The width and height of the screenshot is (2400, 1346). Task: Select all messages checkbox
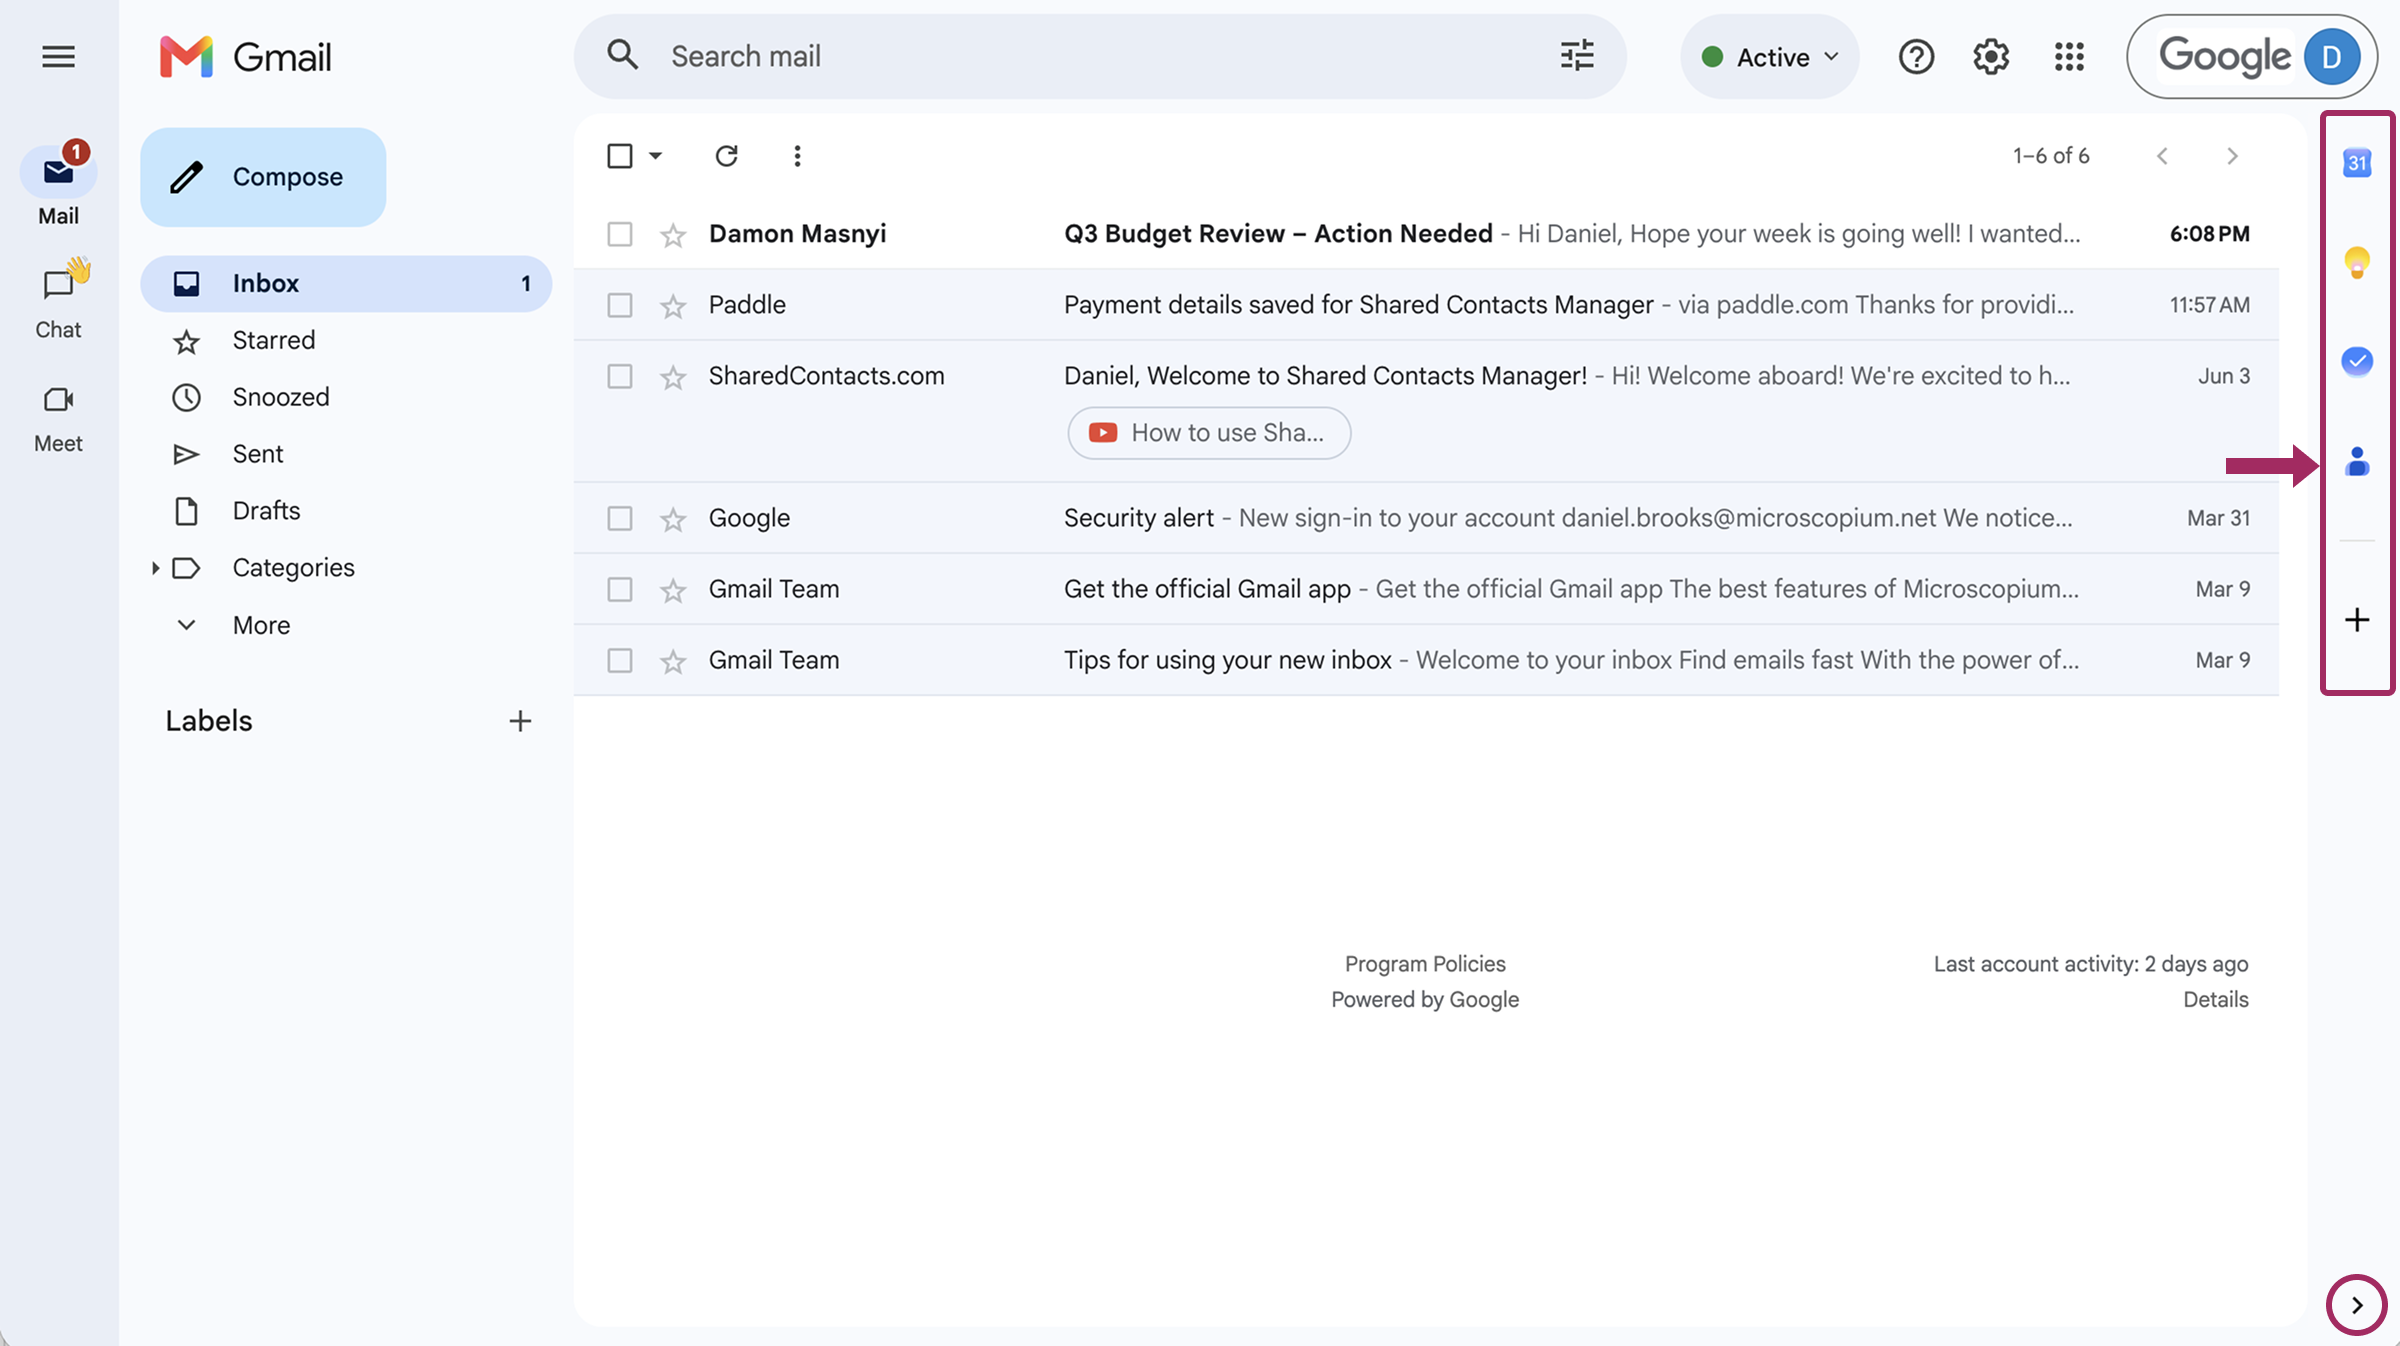(620, 156)
